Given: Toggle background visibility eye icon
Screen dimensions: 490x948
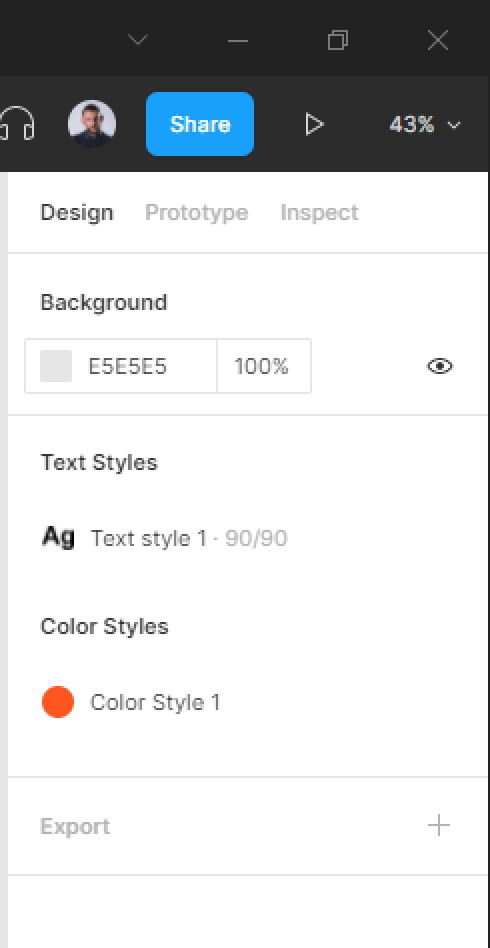Looking at the screenshot, I should pyautogui.click(x=440, y=366).
